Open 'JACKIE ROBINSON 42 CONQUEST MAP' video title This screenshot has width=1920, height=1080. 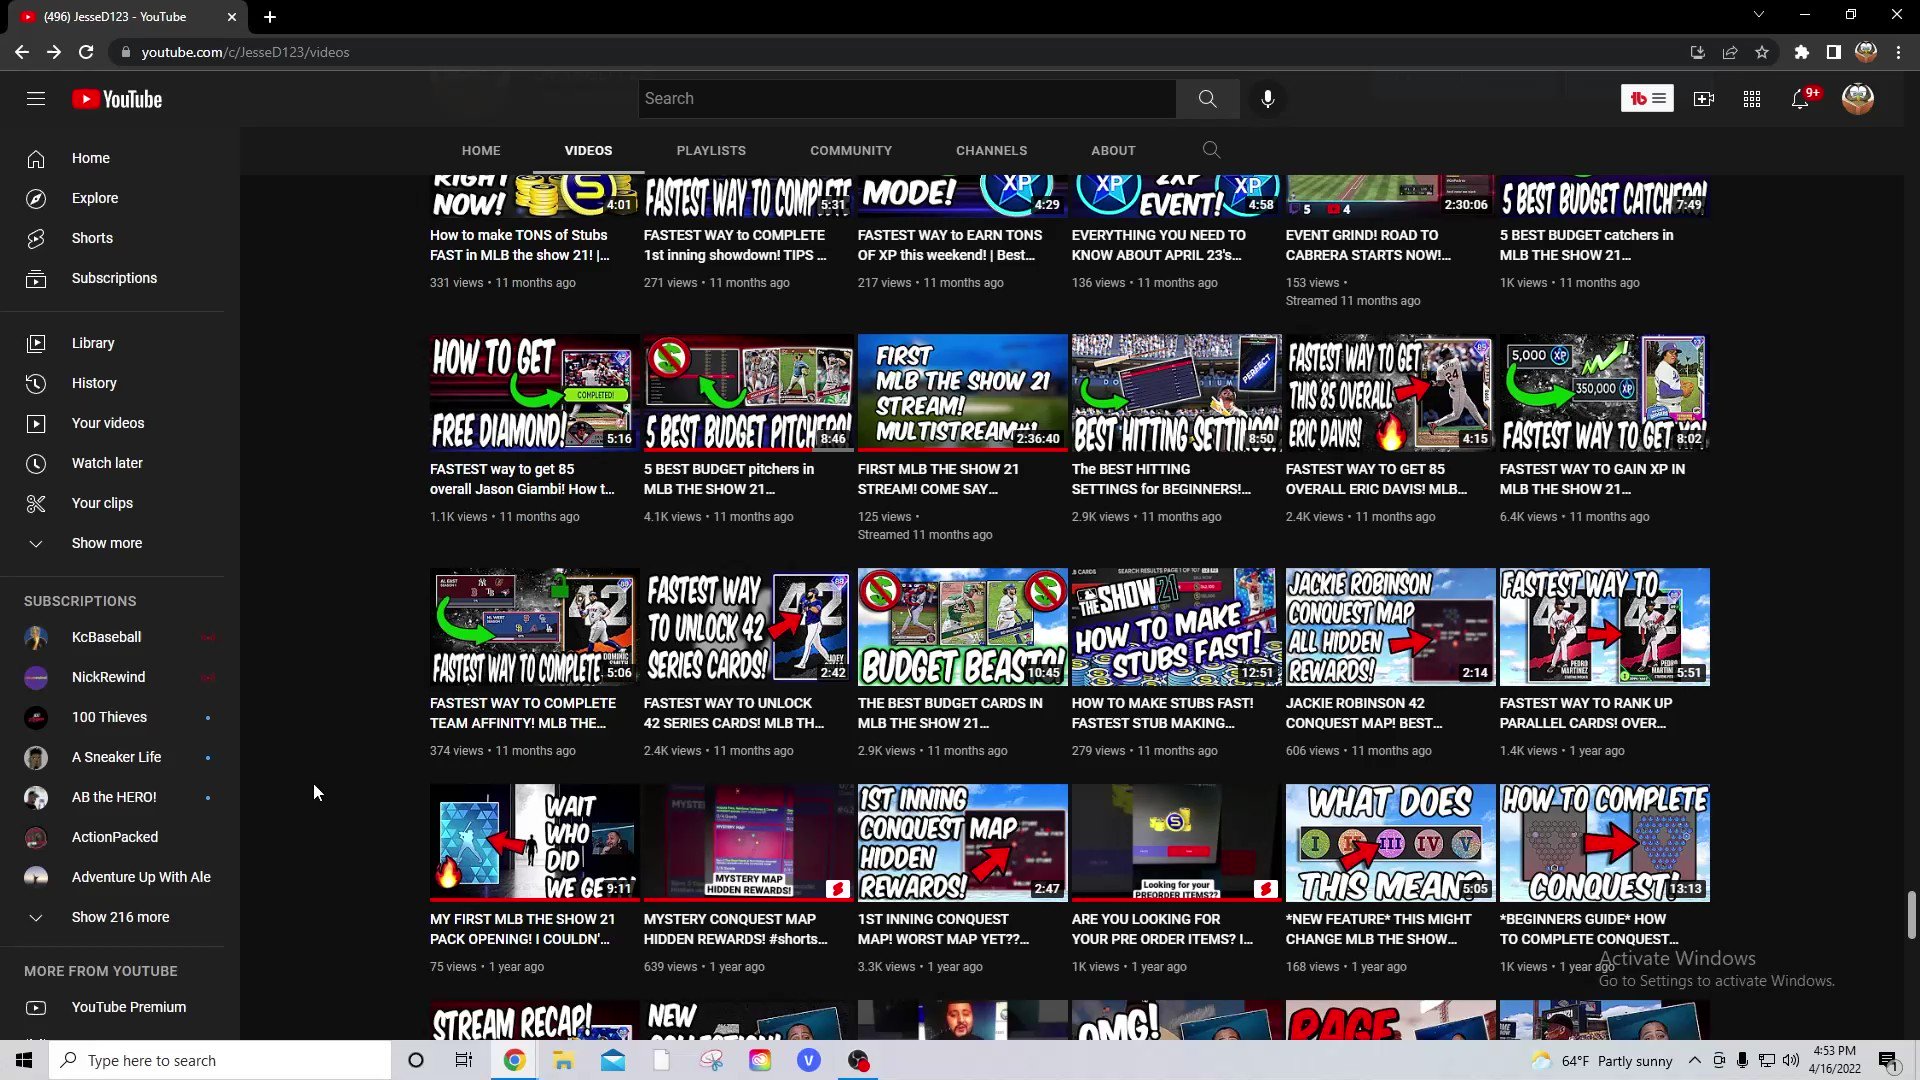tap(1364, 713)
